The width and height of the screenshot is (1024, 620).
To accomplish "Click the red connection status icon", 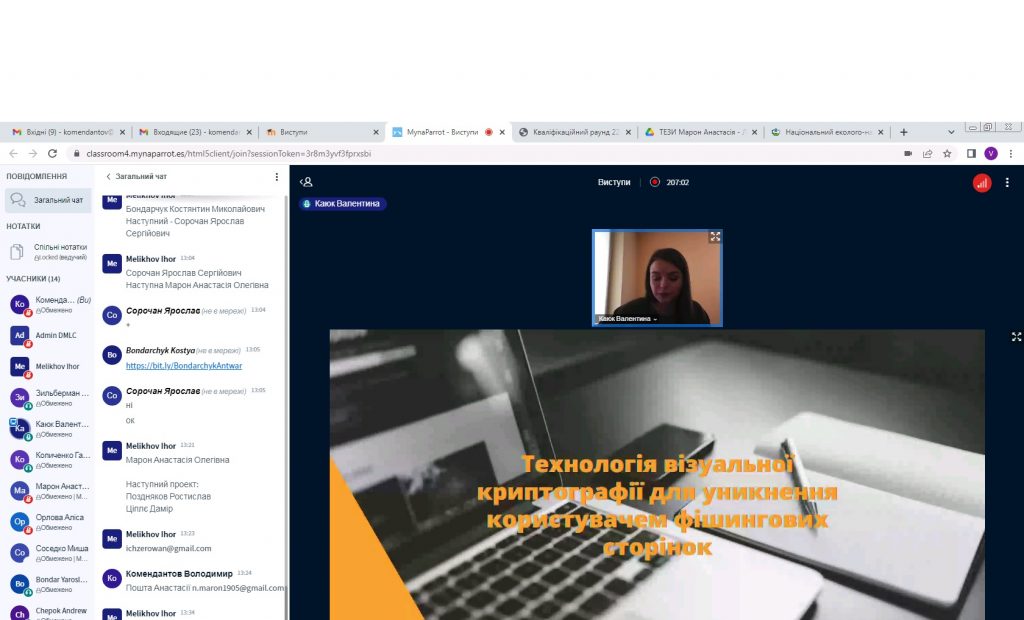I will 982,183.
